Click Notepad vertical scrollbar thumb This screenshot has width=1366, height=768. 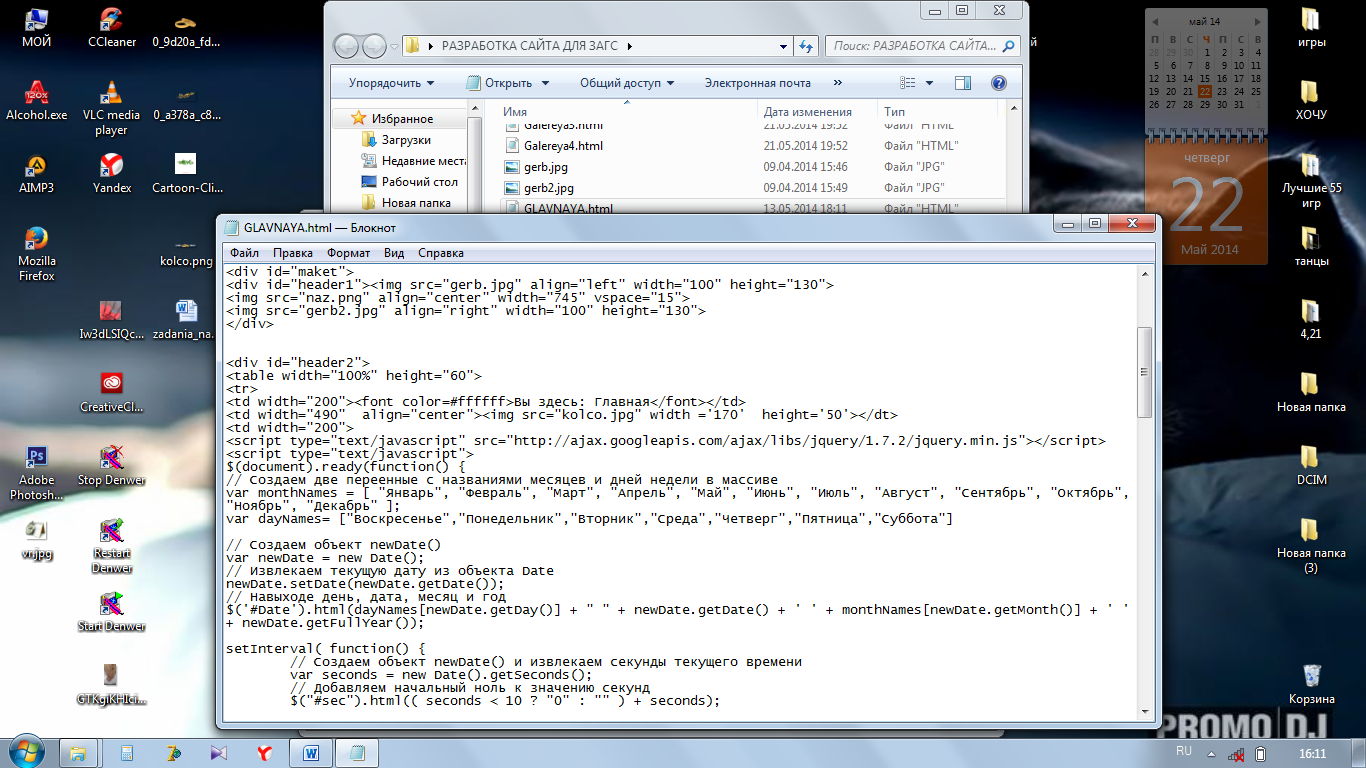click(1146, 372)
